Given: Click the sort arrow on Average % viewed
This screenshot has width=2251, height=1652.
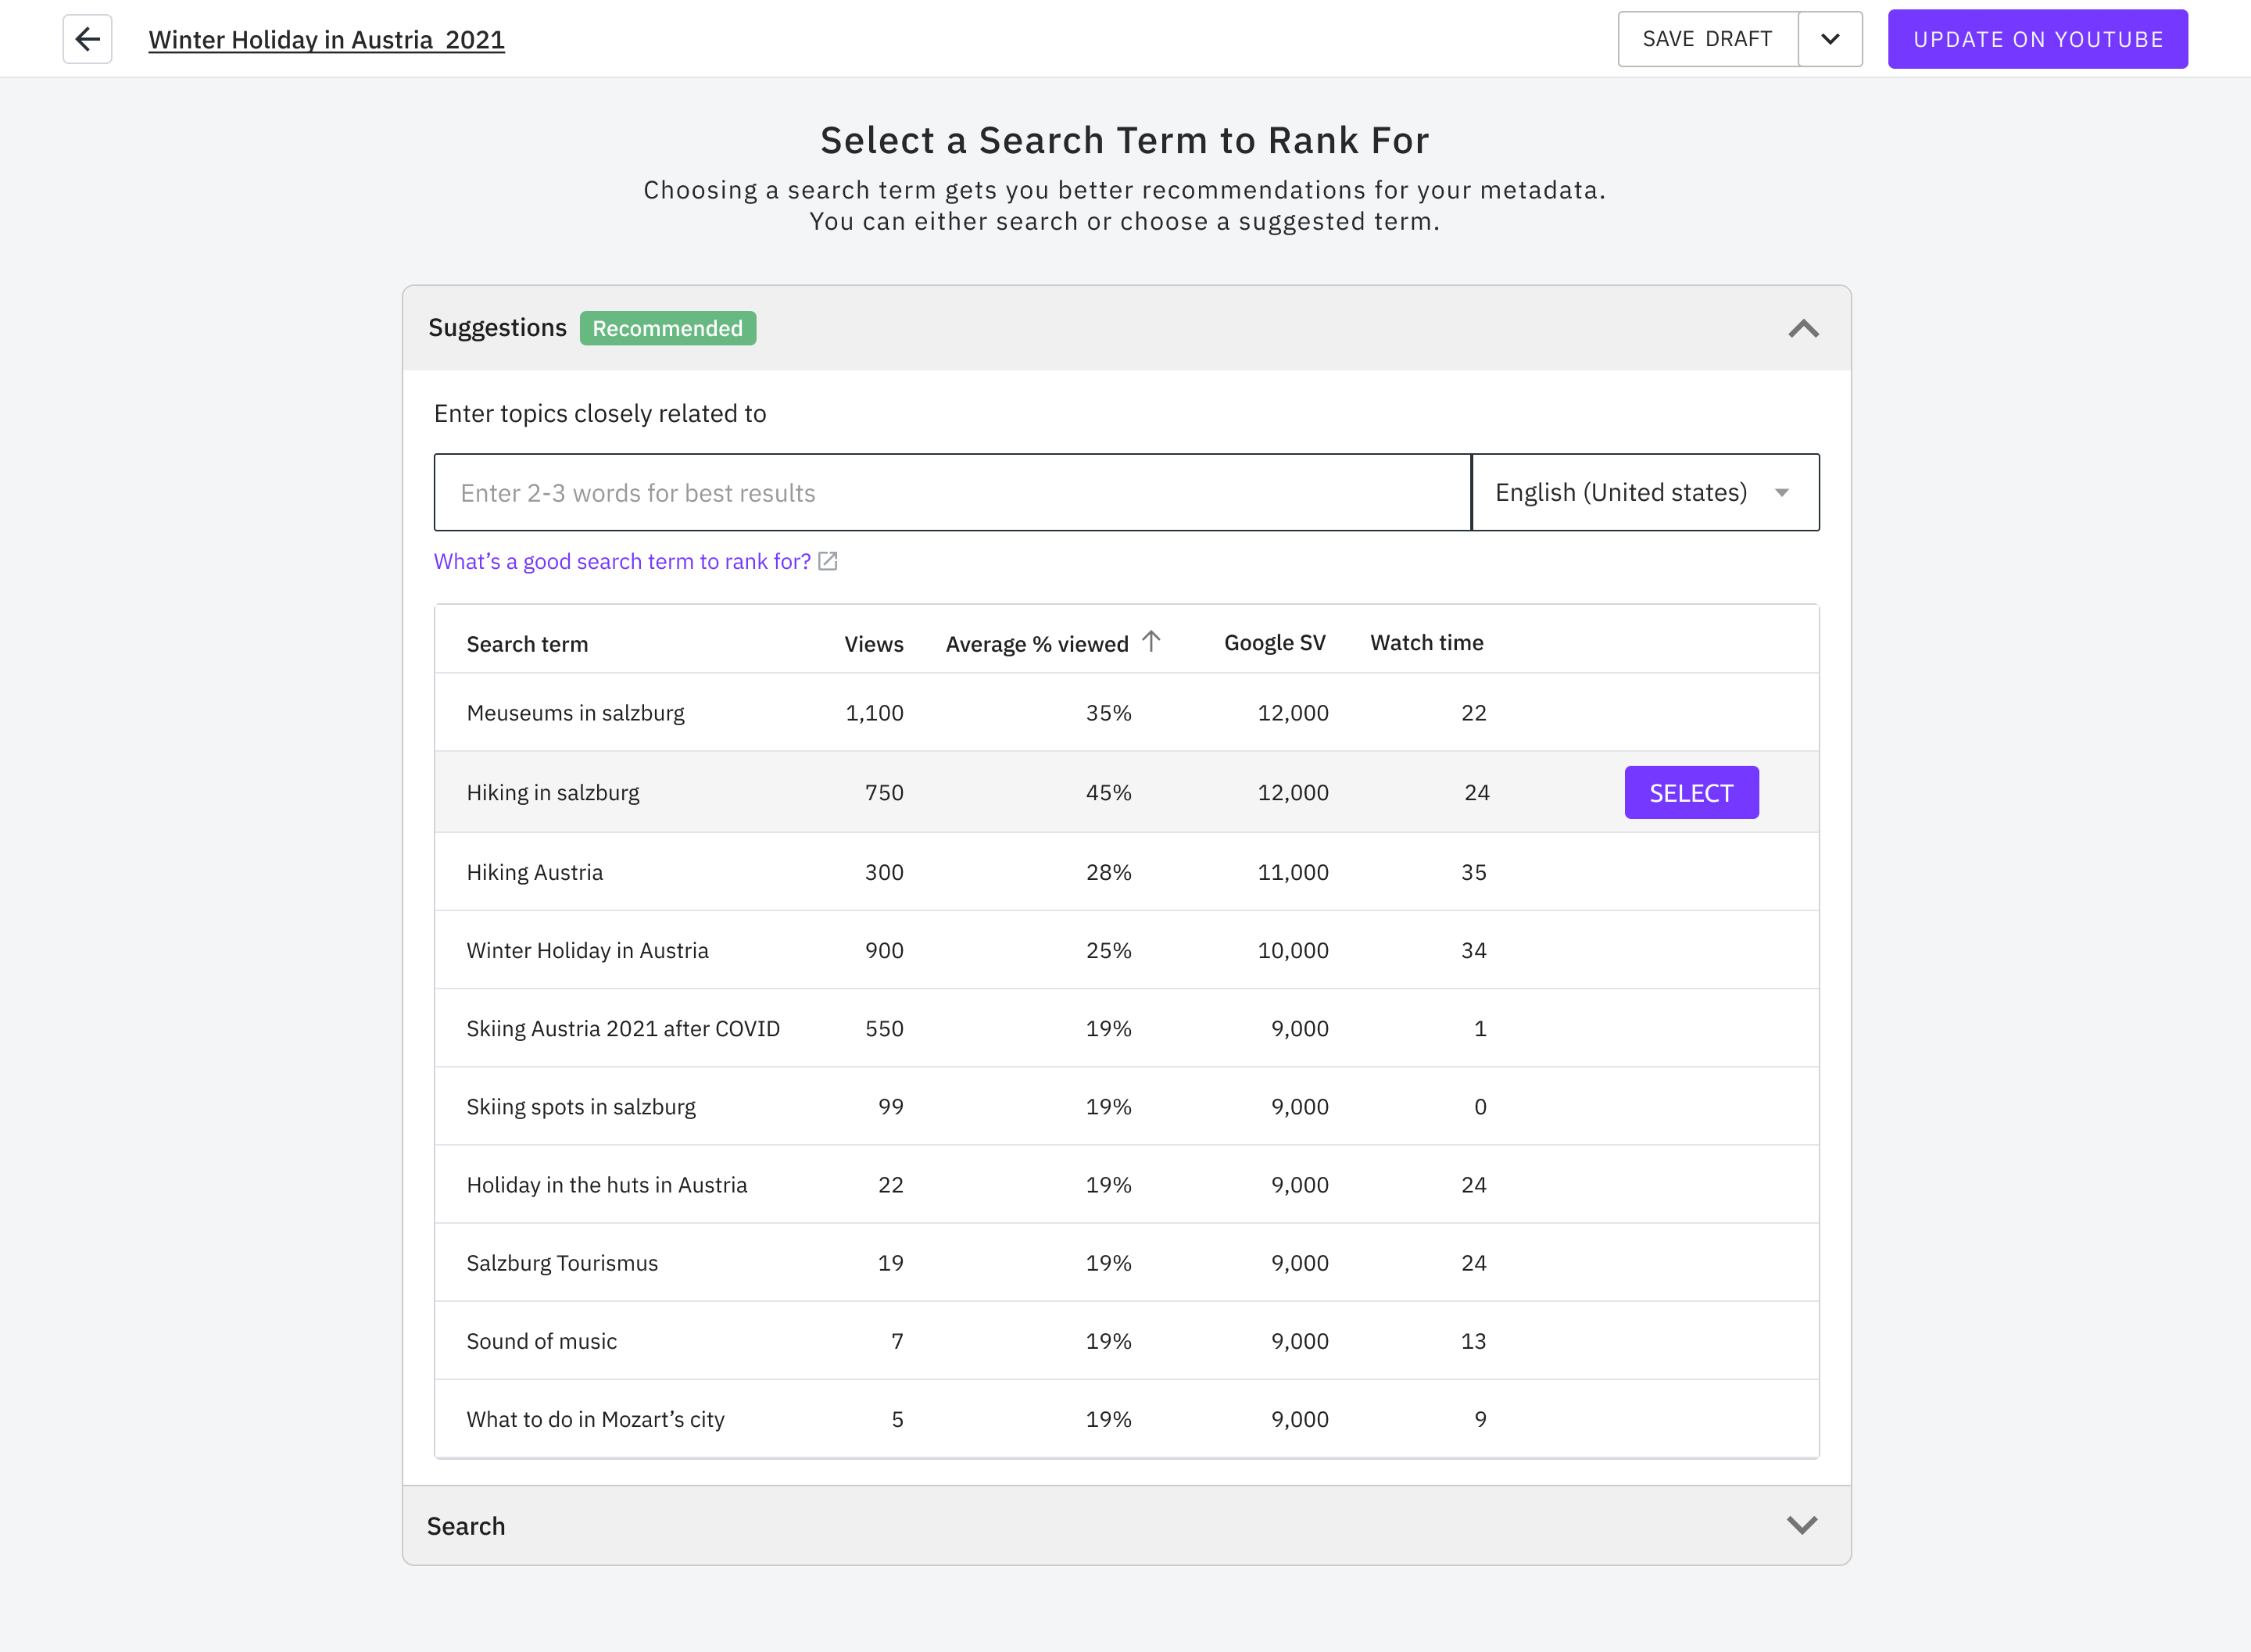Looking at the screenshot, I should click(x=1152, y=641).
